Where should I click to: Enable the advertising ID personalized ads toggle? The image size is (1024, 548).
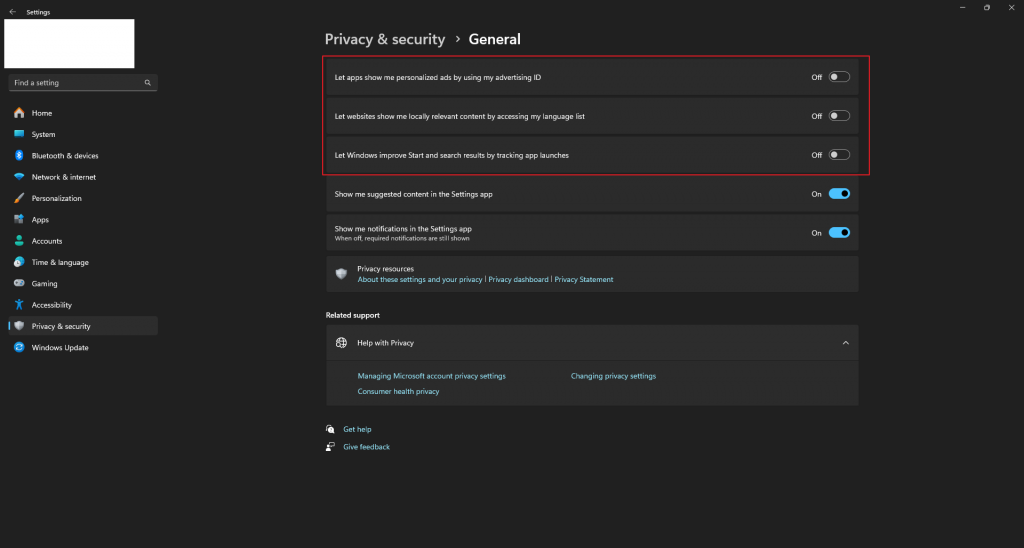(x=839, y=77)
